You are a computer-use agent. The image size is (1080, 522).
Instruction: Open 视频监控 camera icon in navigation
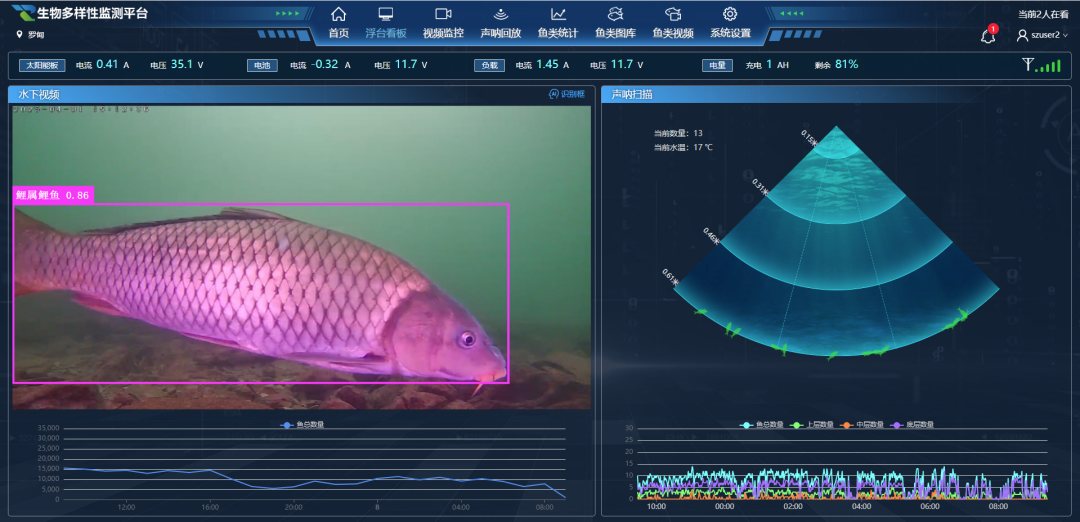[443, 14]
